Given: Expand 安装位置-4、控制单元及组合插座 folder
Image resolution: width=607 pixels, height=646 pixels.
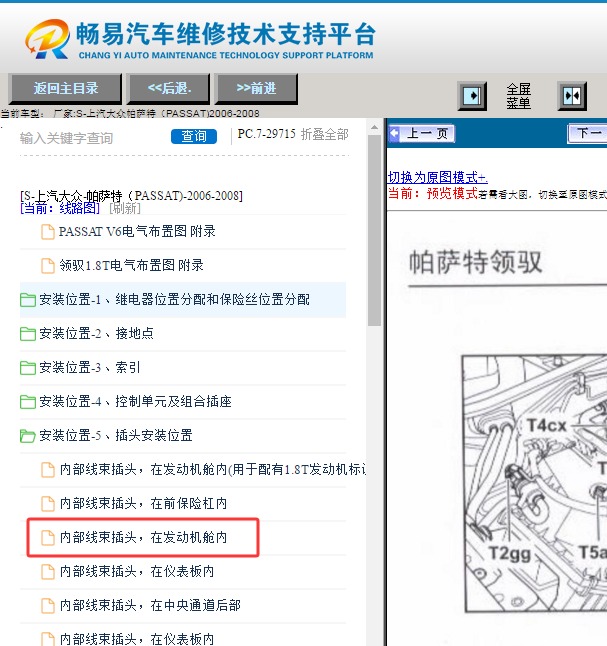Looking at the screenshot, I should coord(136,401).
